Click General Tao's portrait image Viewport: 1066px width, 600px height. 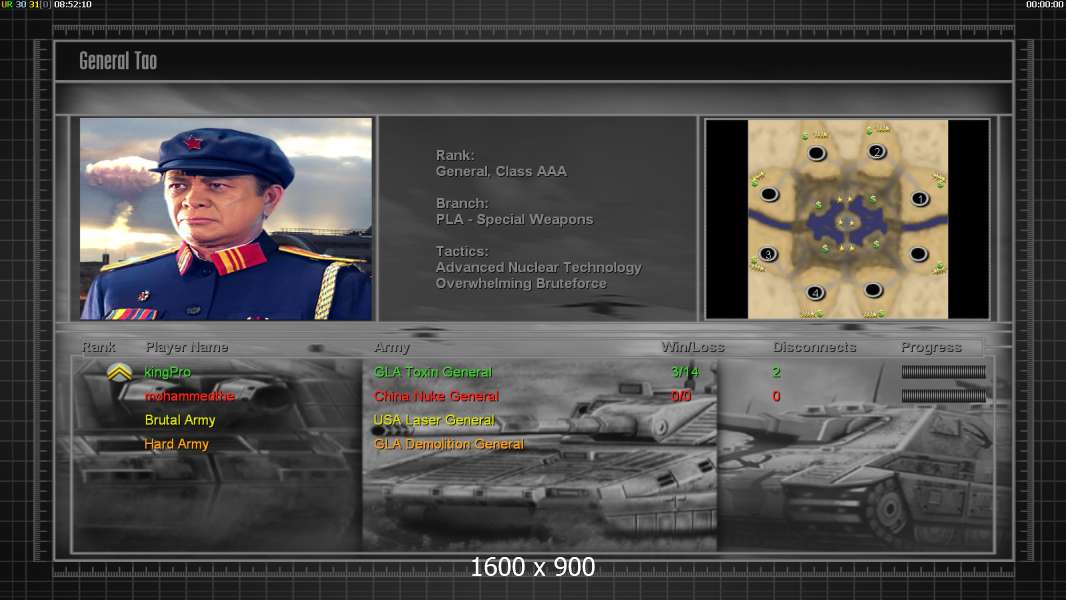[226, 219]
